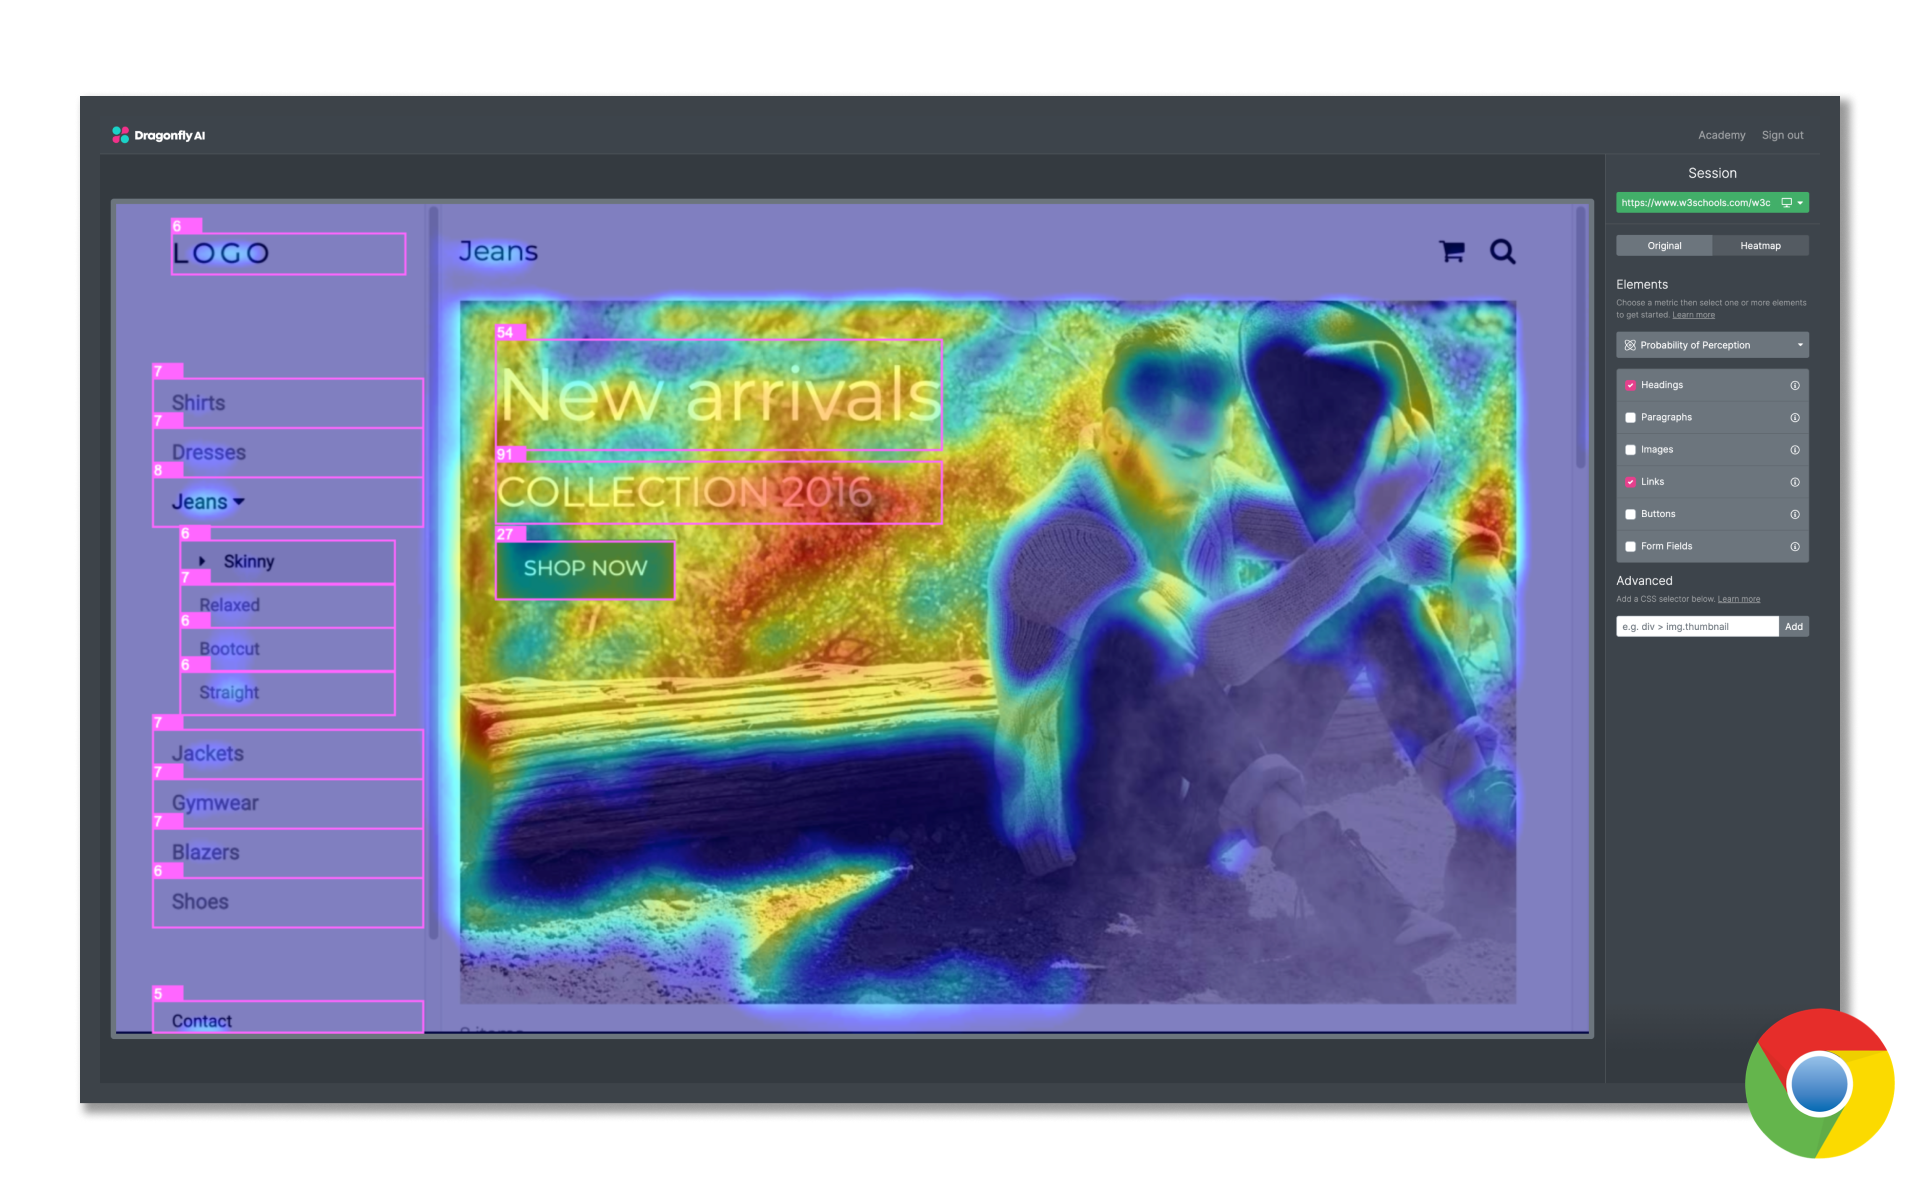
Task: Open the Academy link
Action: point(1721,135)
